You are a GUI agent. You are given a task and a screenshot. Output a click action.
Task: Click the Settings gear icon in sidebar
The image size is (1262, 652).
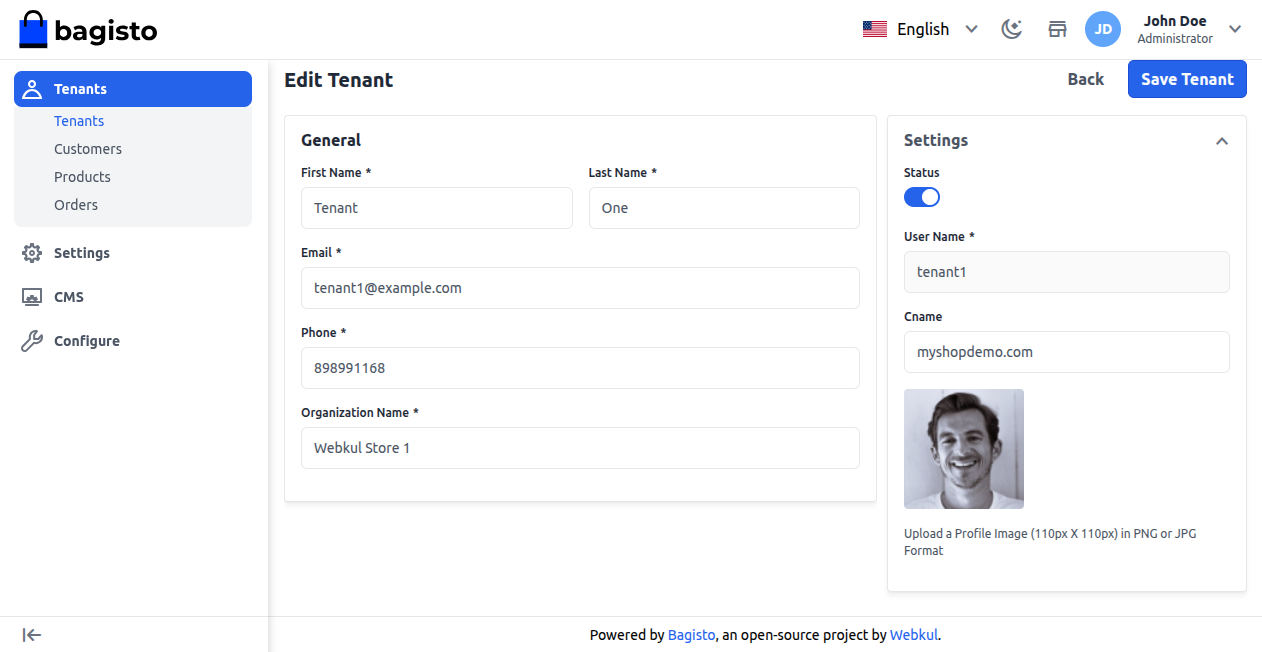32,253
